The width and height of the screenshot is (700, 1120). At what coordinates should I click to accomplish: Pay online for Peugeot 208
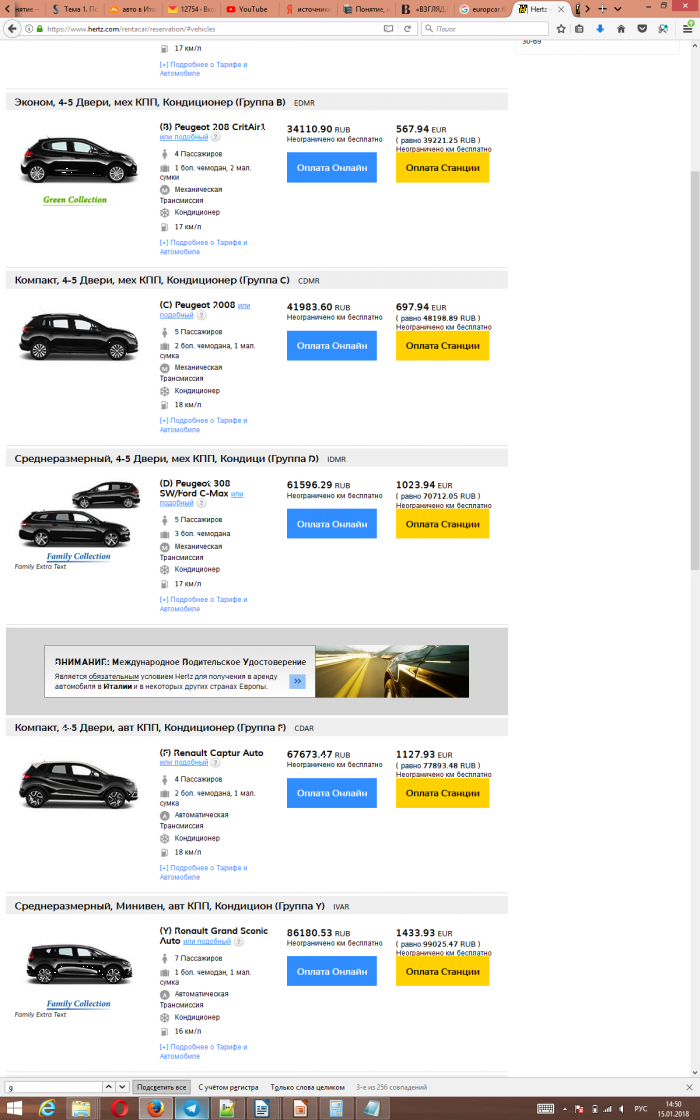coord(331,168)
